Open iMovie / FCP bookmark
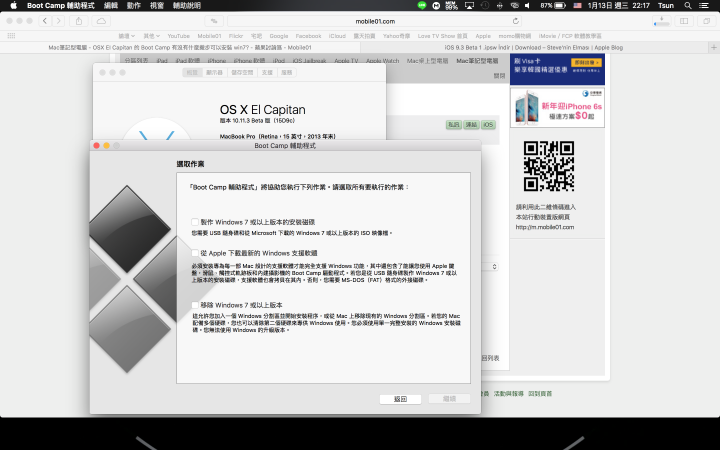Image resolution: width=720 pixels, height=450 pixels. click(570, 36)
